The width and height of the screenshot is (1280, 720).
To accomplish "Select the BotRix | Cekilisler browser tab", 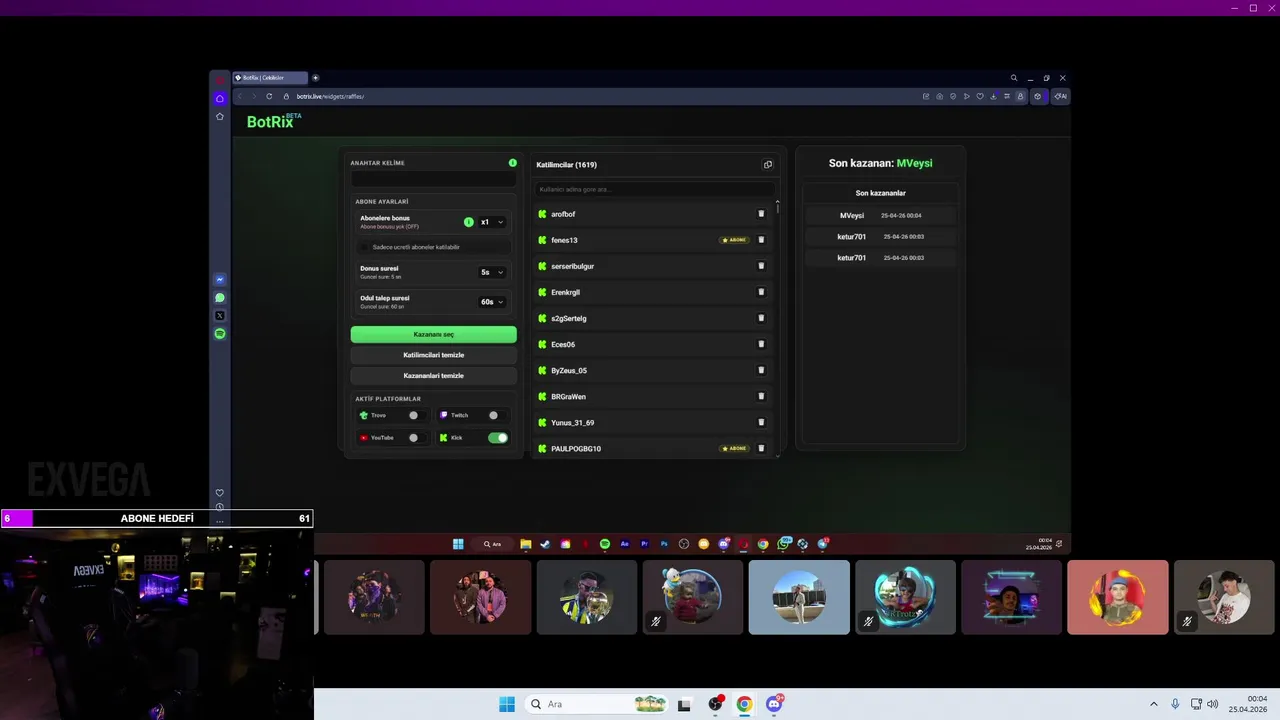I will point(270,78).
